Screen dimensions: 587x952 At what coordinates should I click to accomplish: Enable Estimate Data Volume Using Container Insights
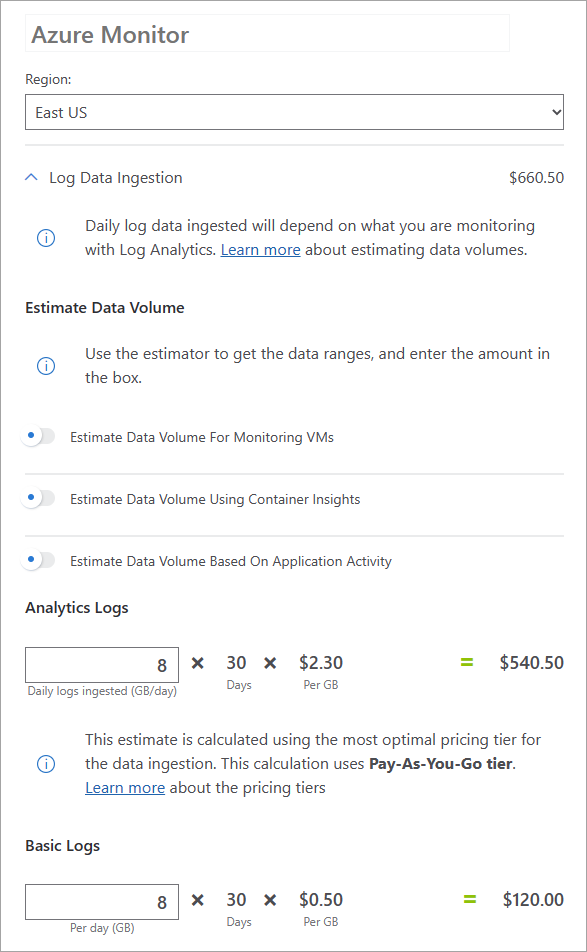coord(37,498)
